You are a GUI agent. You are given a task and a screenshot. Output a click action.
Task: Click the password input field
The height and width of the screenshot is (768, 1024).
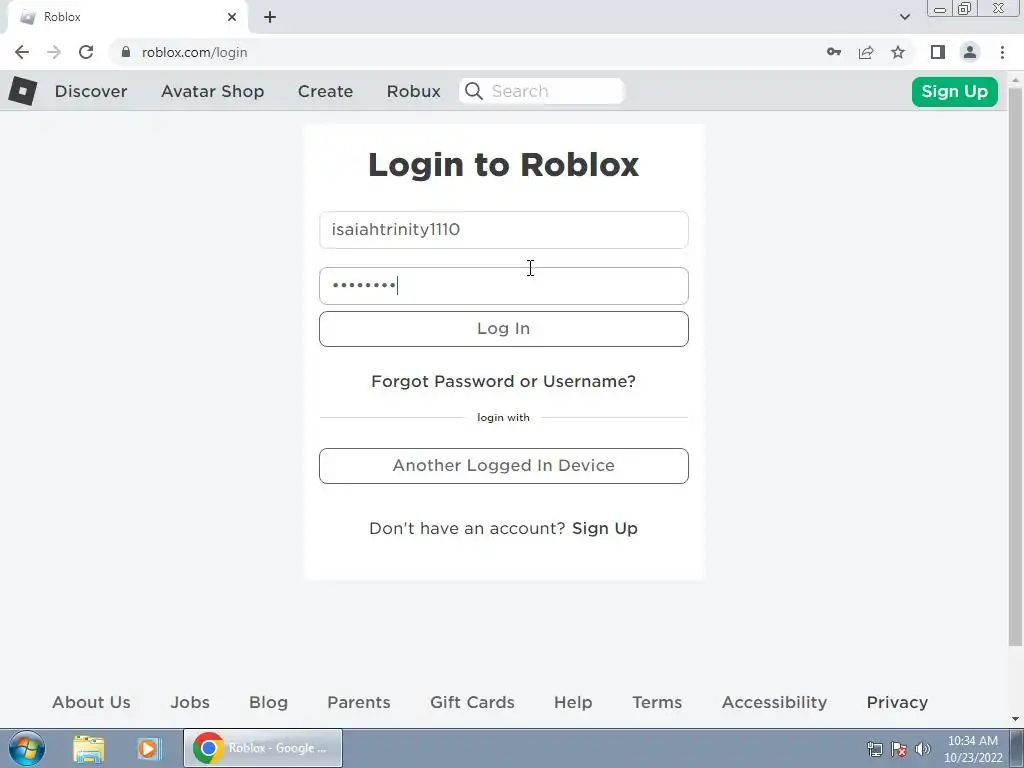(x=504, y=286)
